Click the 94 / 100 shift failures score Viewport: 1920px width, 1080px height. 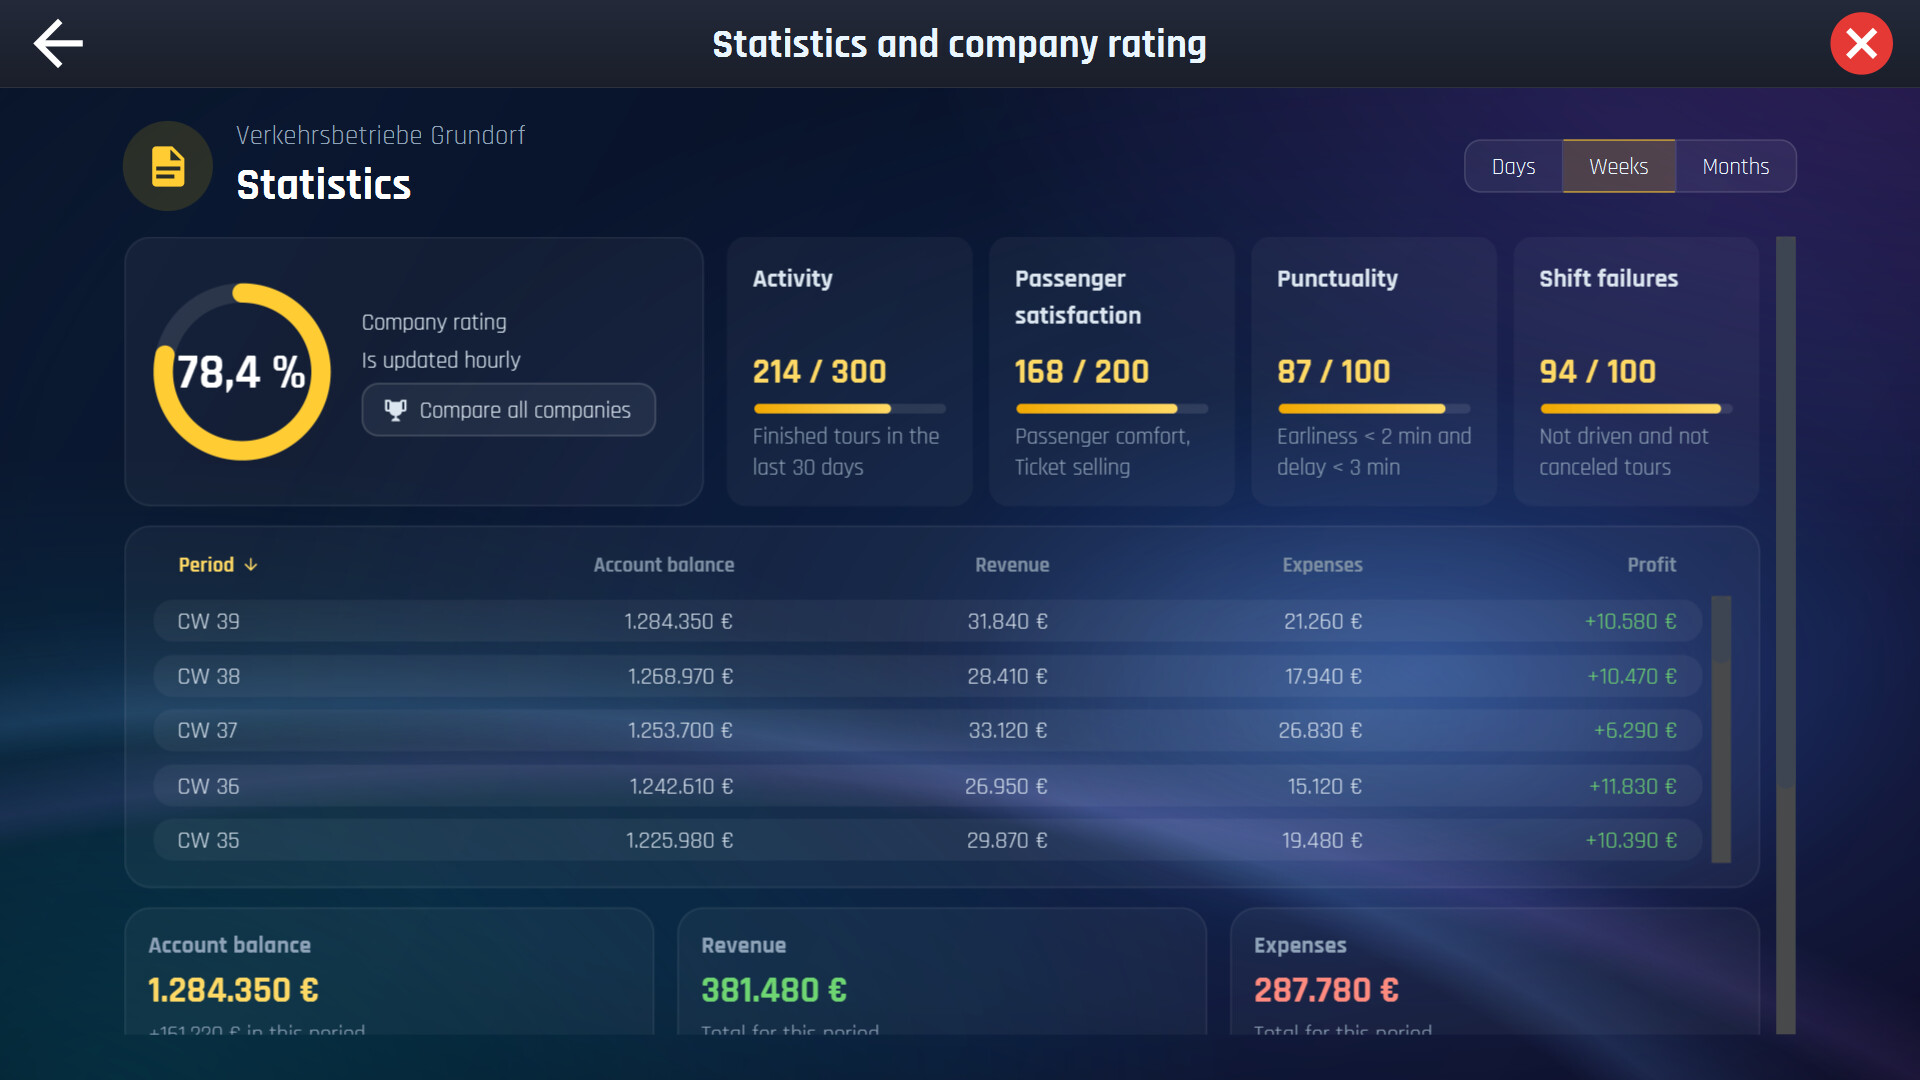(x=1597, y=371)
